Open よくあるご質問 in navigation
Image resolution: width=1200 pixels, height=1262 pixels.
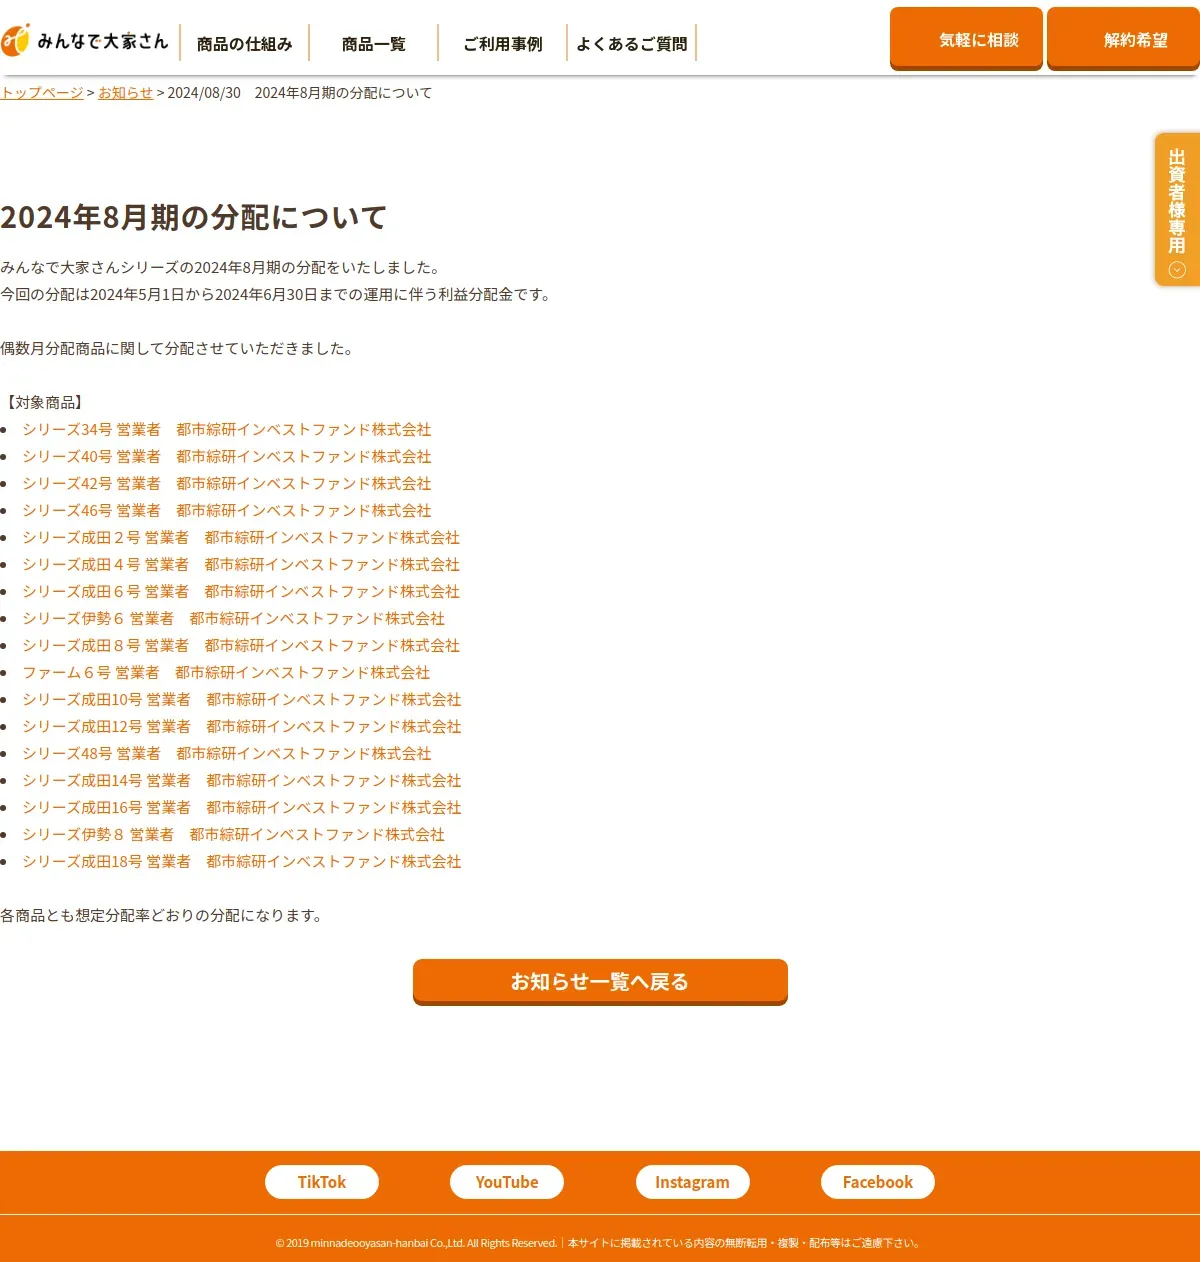tap(632, 44)
